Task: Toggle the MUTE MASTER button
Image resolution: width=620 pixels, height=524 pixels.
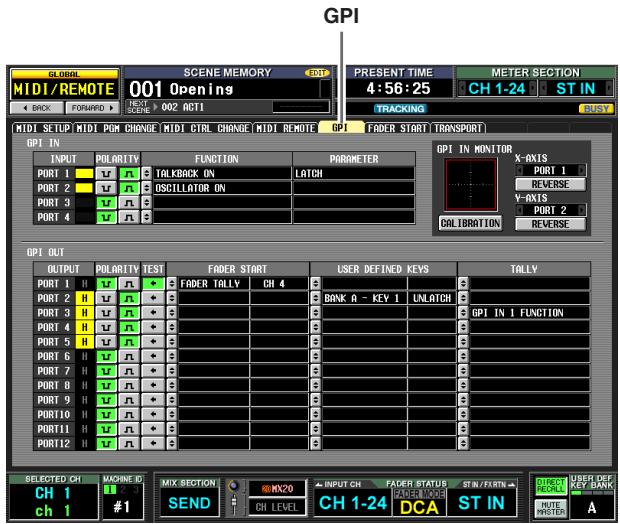Action: [551, 508]
